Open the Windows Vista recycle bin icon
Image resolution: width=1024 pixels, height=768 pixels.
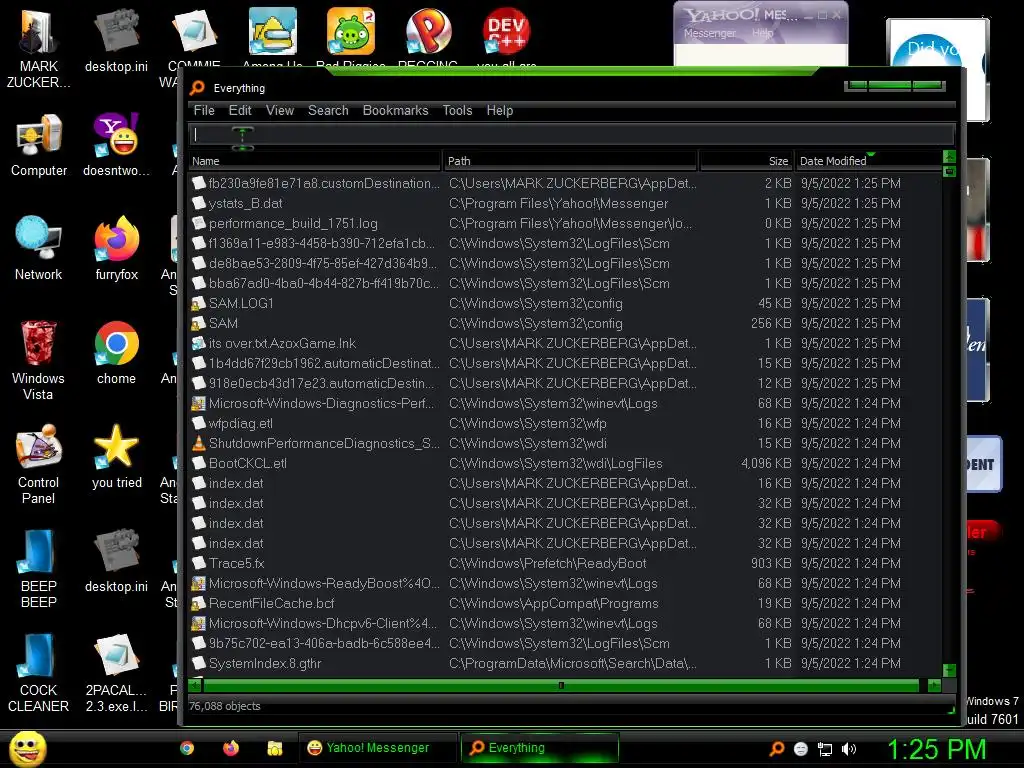pyautogui.click(x=39, y=359)
